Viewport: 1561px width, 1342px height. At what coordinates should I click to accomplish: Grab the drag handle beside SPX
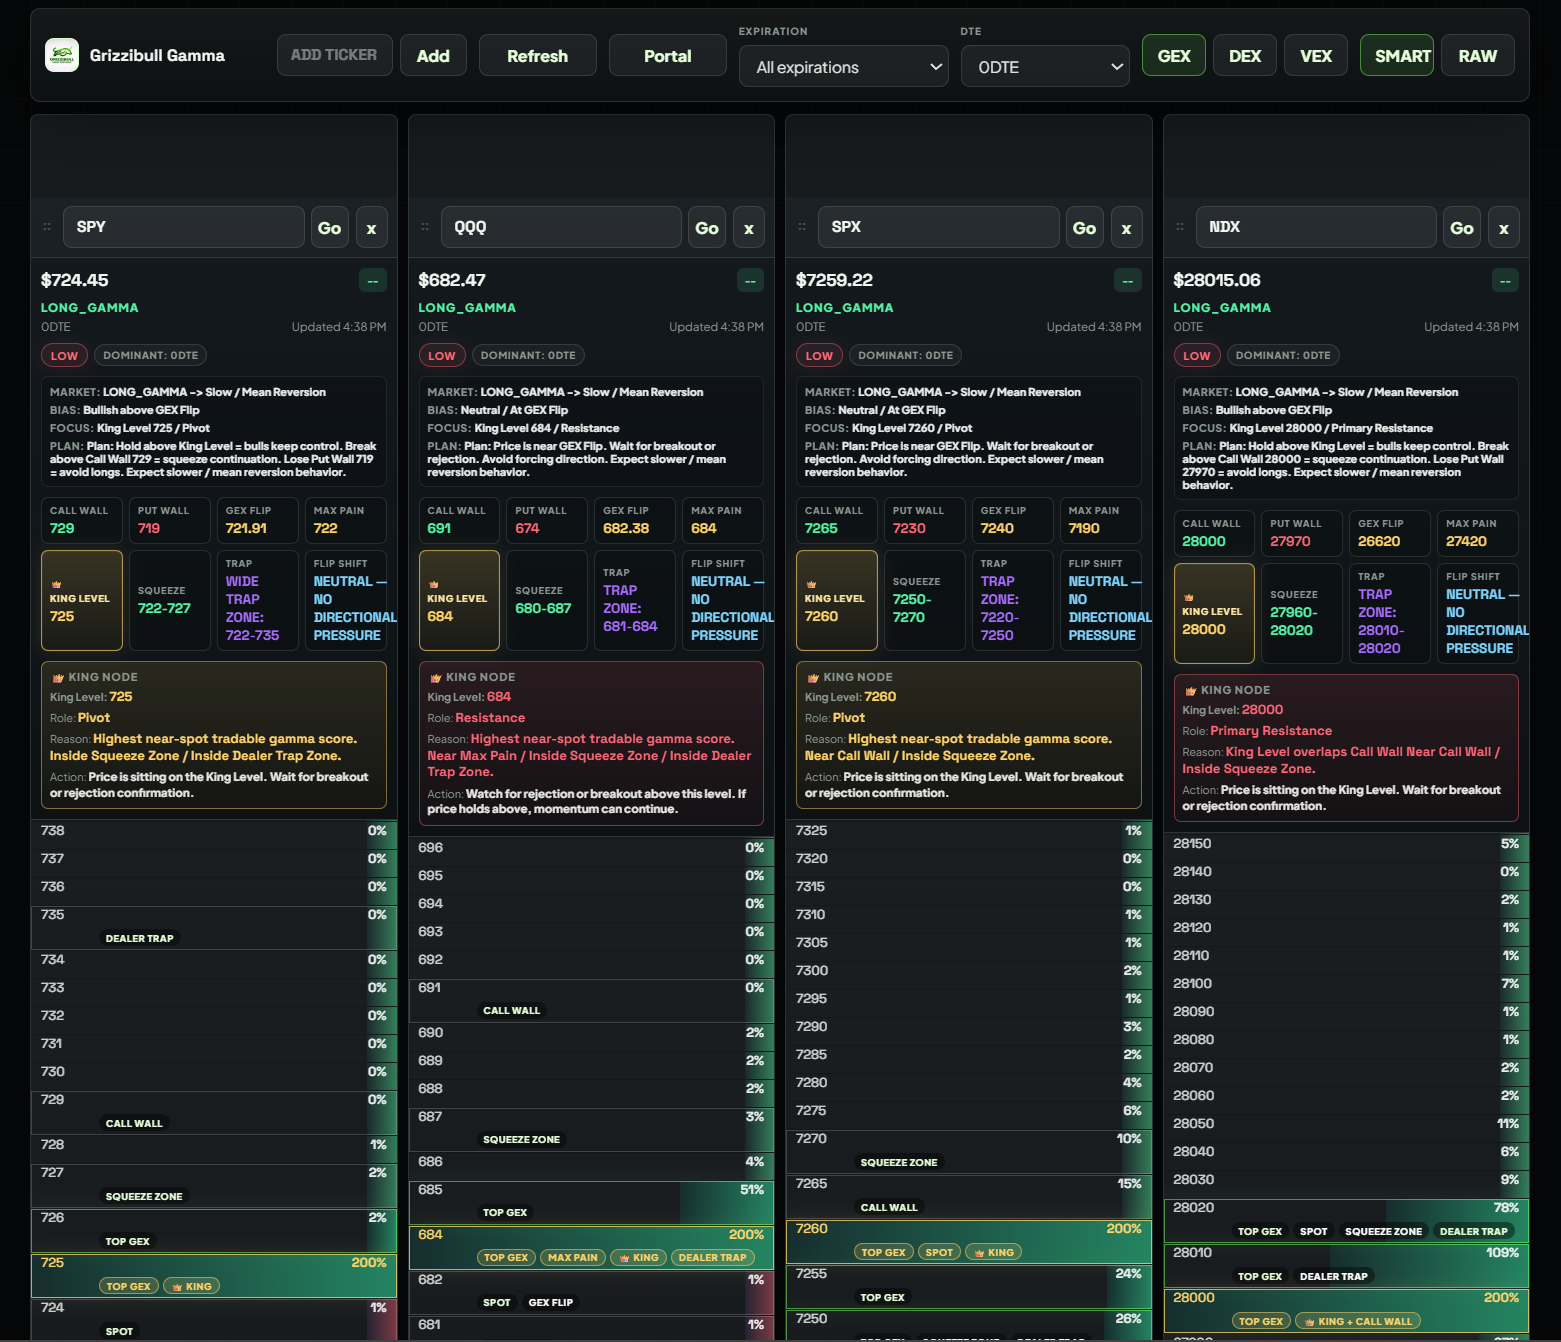click(802, 227)
